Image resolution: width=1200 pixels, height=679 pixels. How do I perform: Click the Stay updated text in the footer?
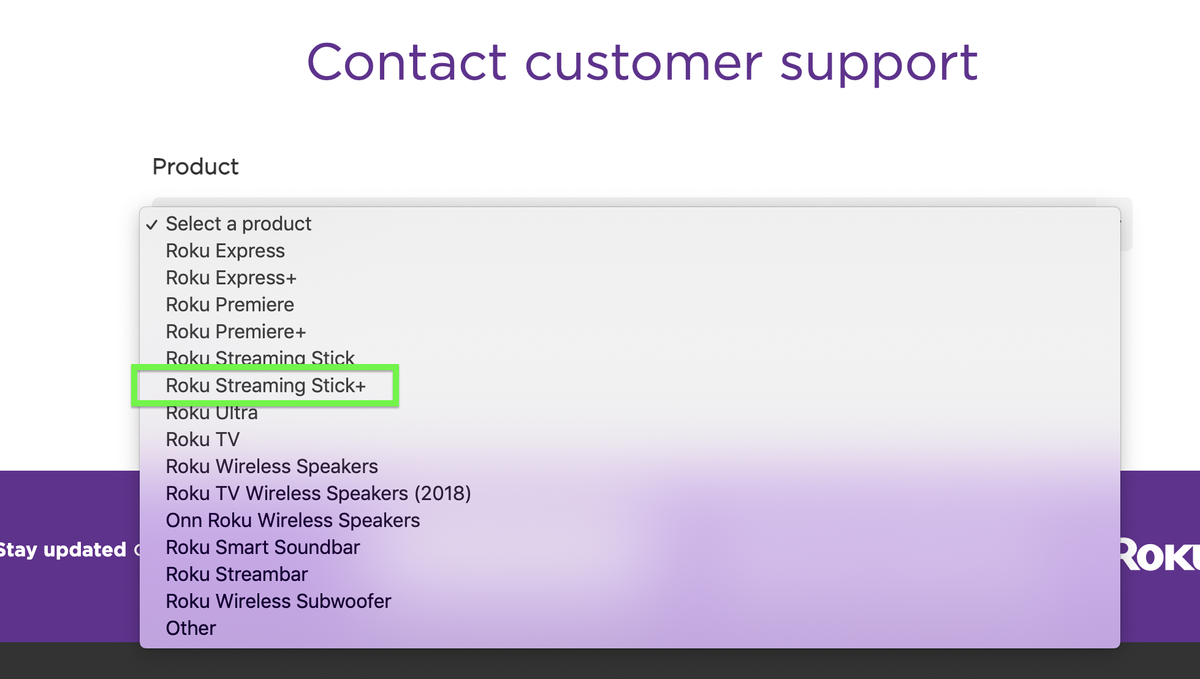point(60,549)
